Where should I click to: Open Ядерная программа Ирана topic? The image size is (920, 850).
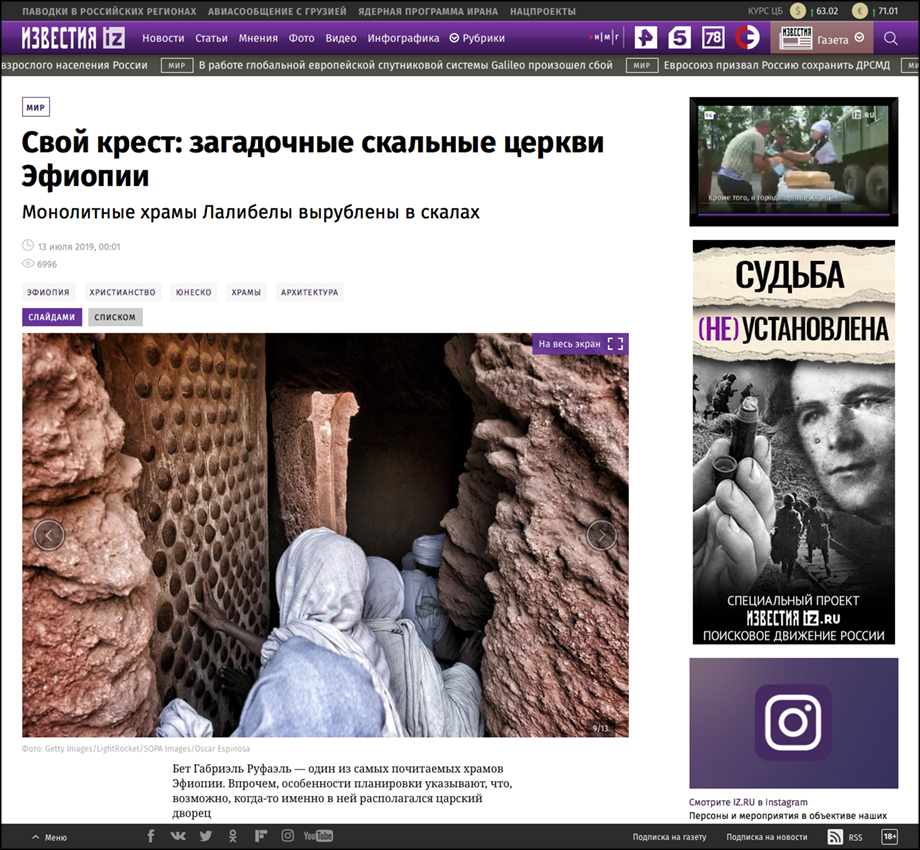[428, 11]
